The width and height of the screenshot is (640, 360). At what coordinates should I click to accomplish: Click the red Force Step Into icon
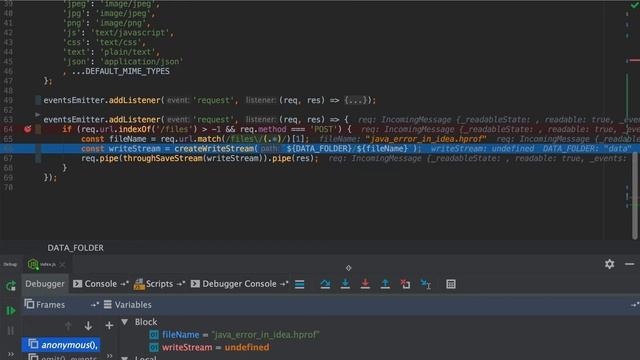(x=365, y=284)
